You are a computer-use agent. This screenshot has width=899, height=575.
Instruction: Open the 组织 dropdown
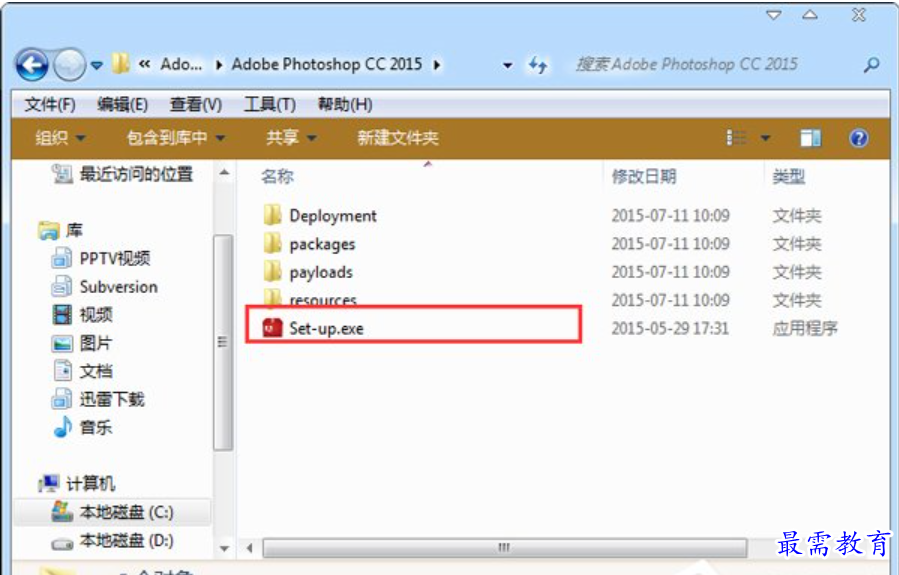(60, 138)
